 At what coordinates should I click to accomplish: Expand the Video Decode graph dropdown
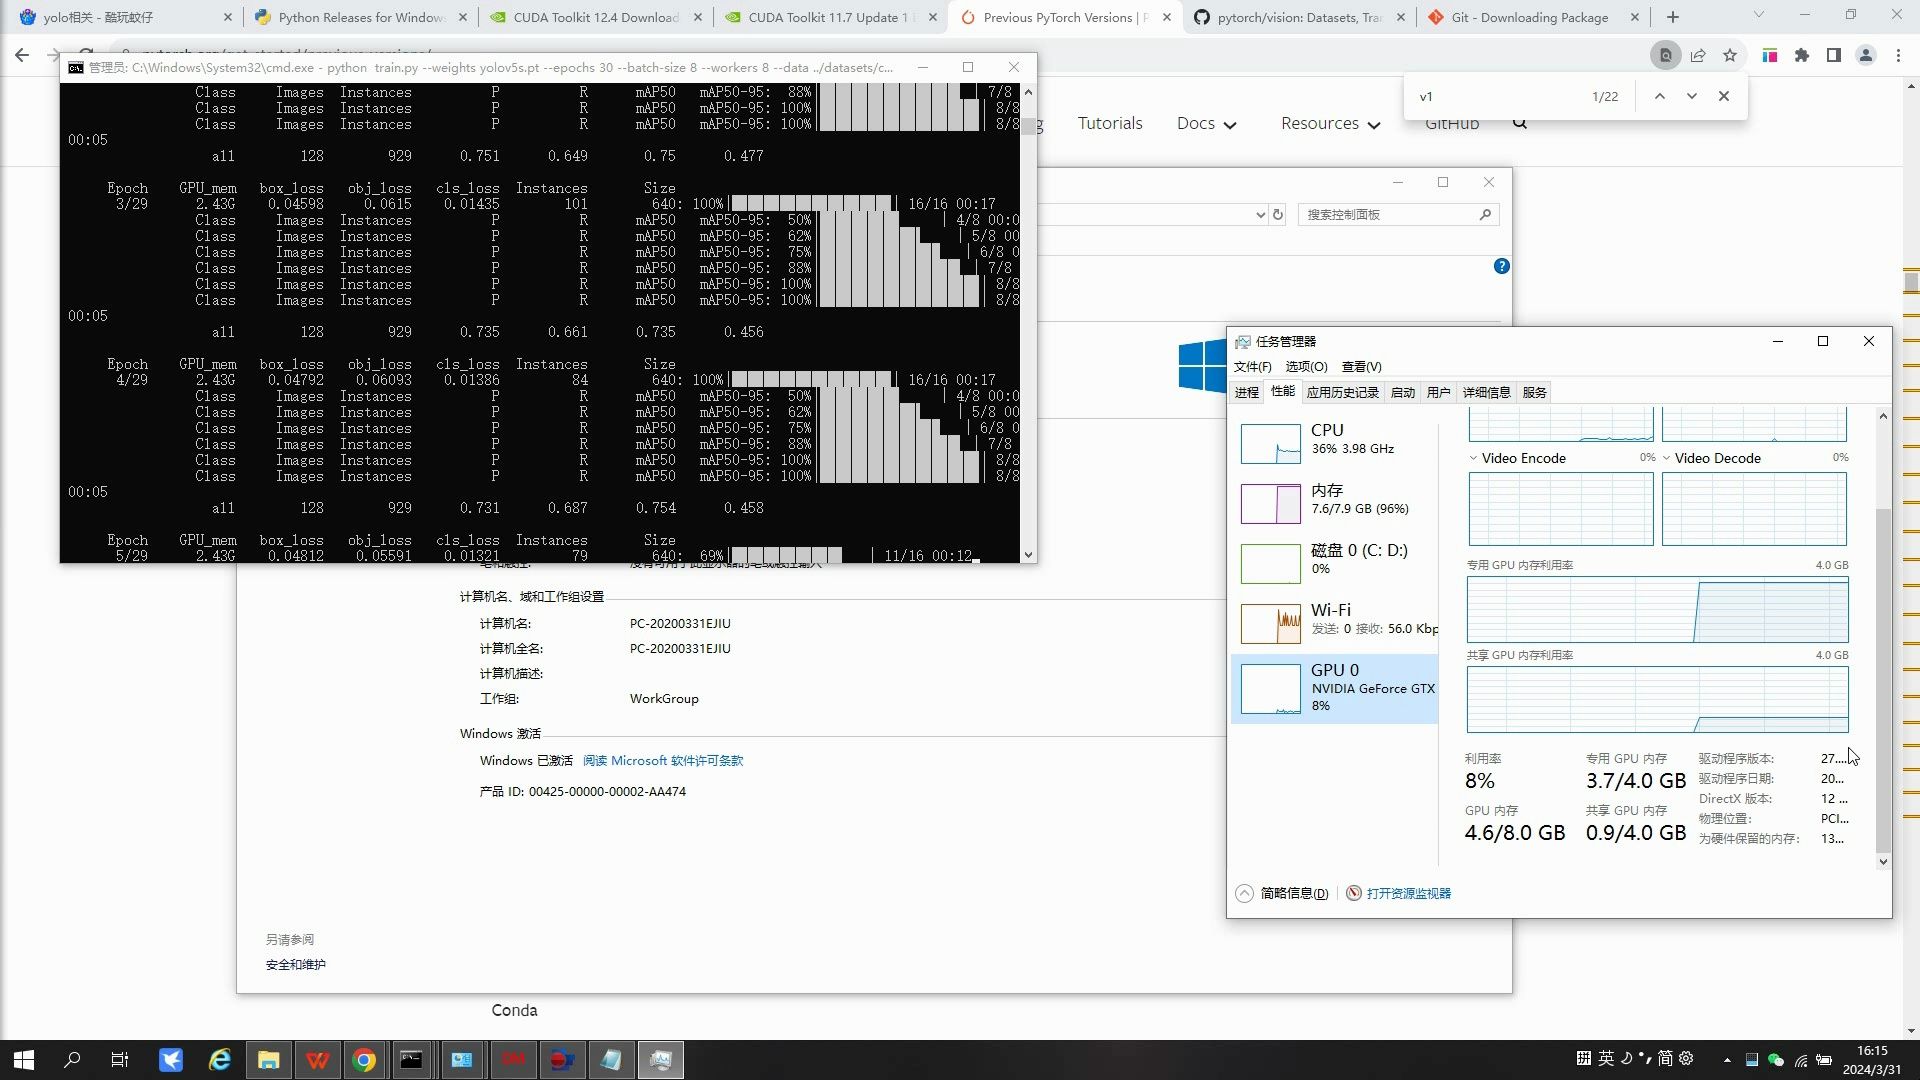point(1666,458)
